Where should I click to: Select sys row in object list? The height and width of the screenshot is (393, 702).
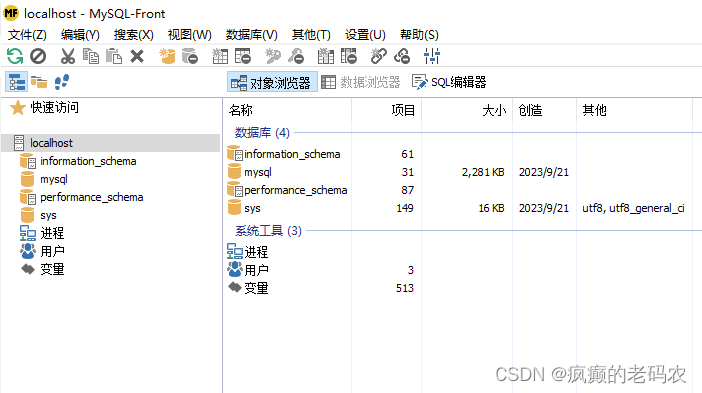point(252,208)
